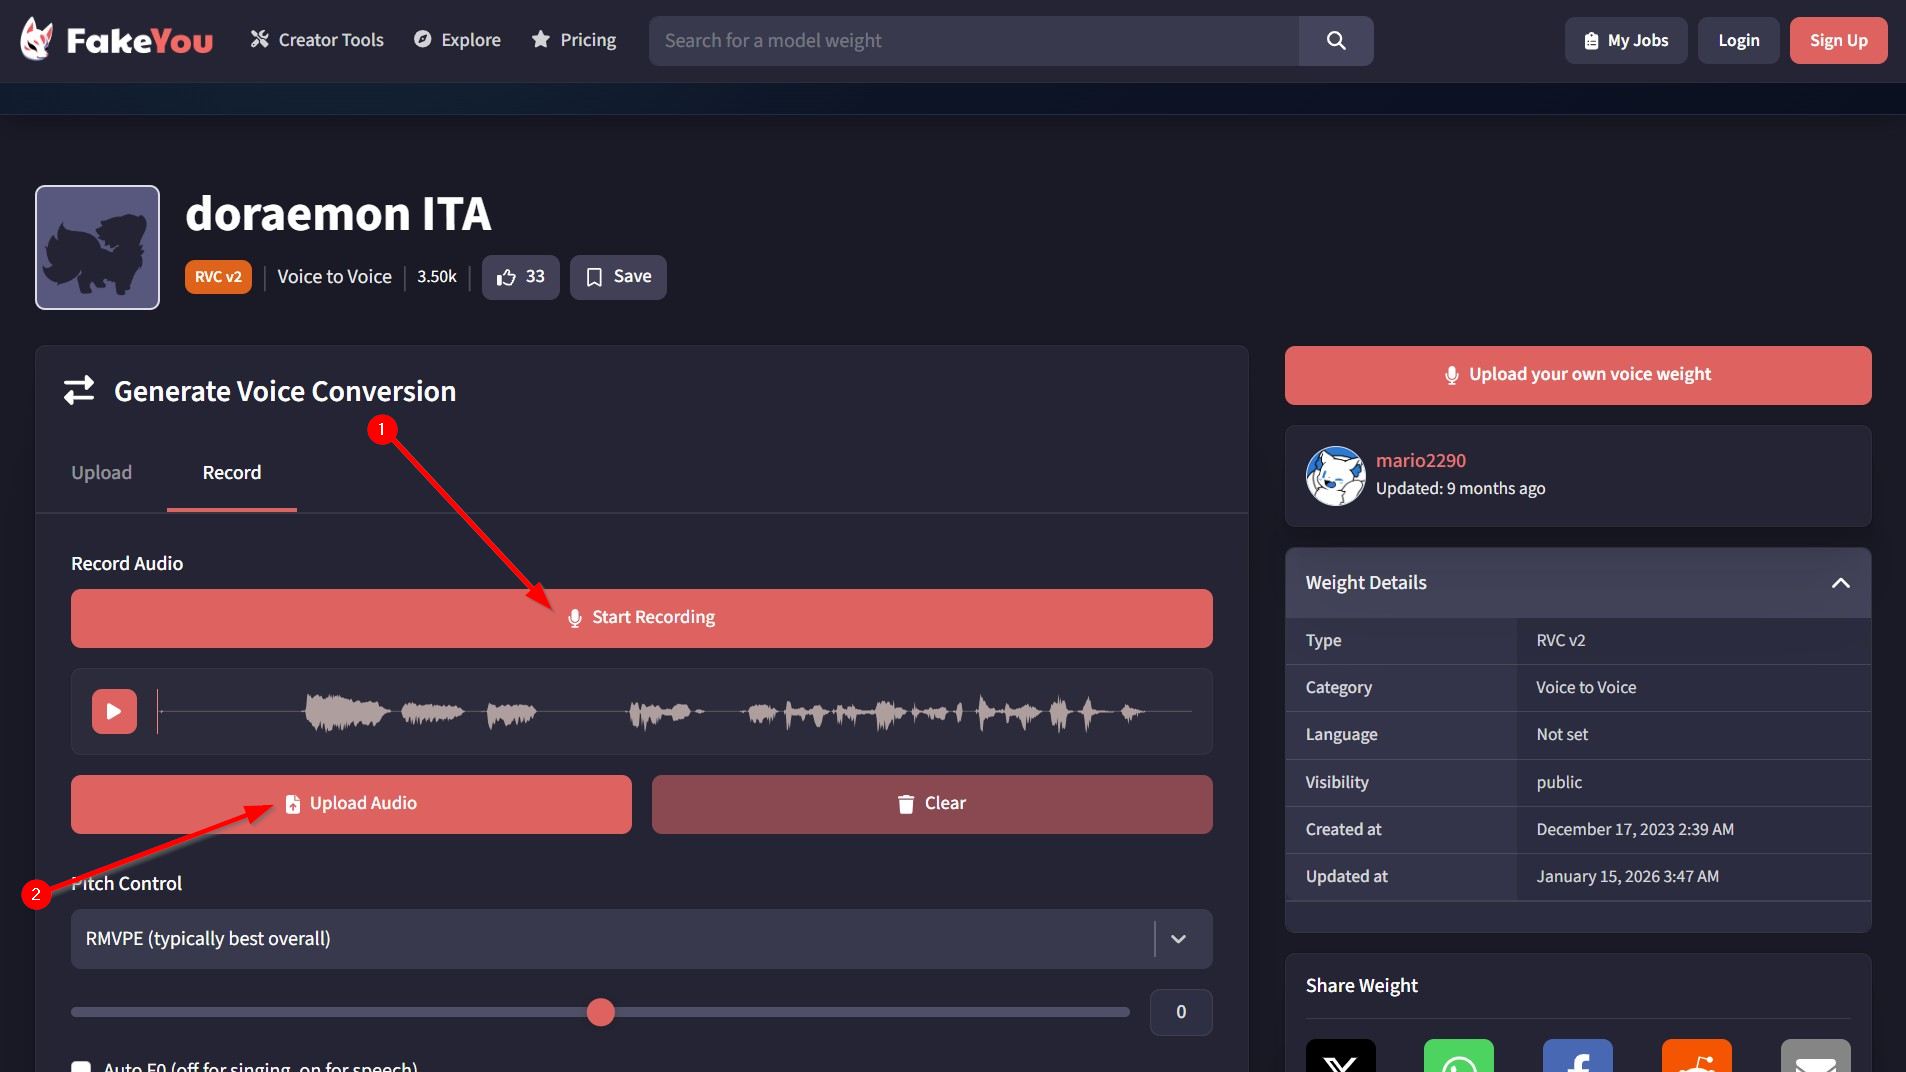Image resolution: width=1906 pixels, height=1072 pixels.
Task: Share the weight by email
Action: pyautogui.click(x=1816, y=1056)
